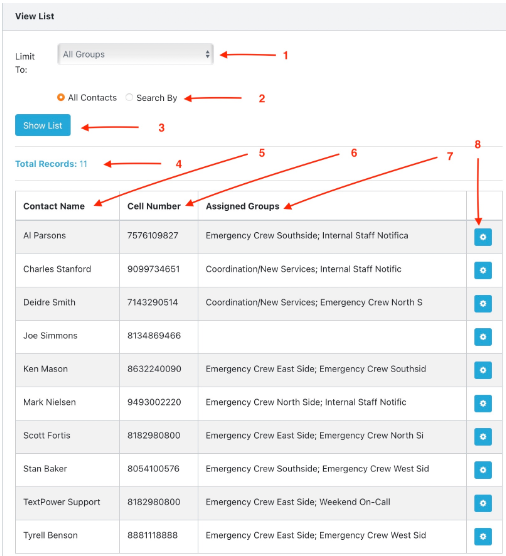This screenshot has width=506, height=556.
Task: Select the All Contacts radio button
Action: pyautogui.click(x=61, y=97)
